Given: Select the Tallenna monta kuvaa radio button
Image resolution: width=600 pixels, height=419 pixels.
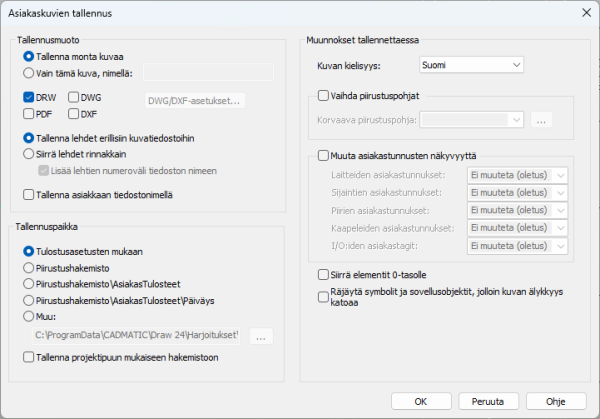Looking at the screenshot, I should (x=28, y=56).
